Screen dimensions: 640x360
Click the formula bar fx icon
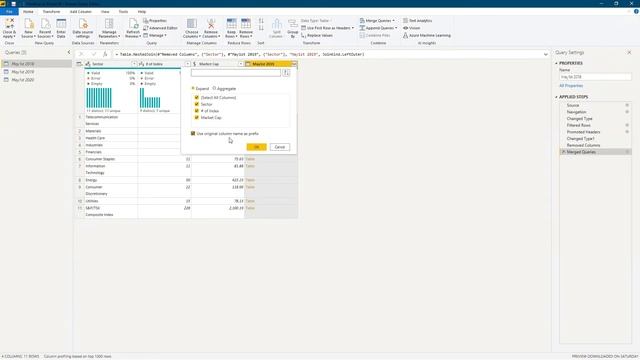pos(105,54)
